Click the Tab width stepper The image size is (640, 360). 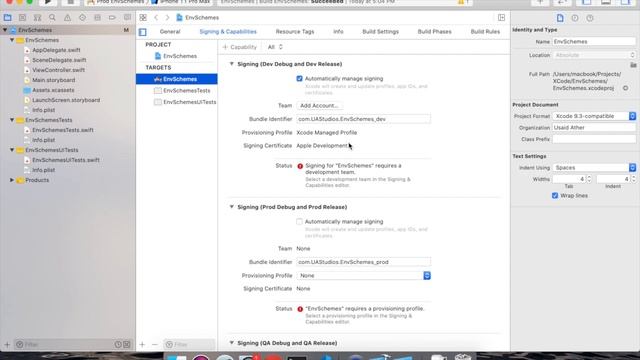tap(589, 179)
